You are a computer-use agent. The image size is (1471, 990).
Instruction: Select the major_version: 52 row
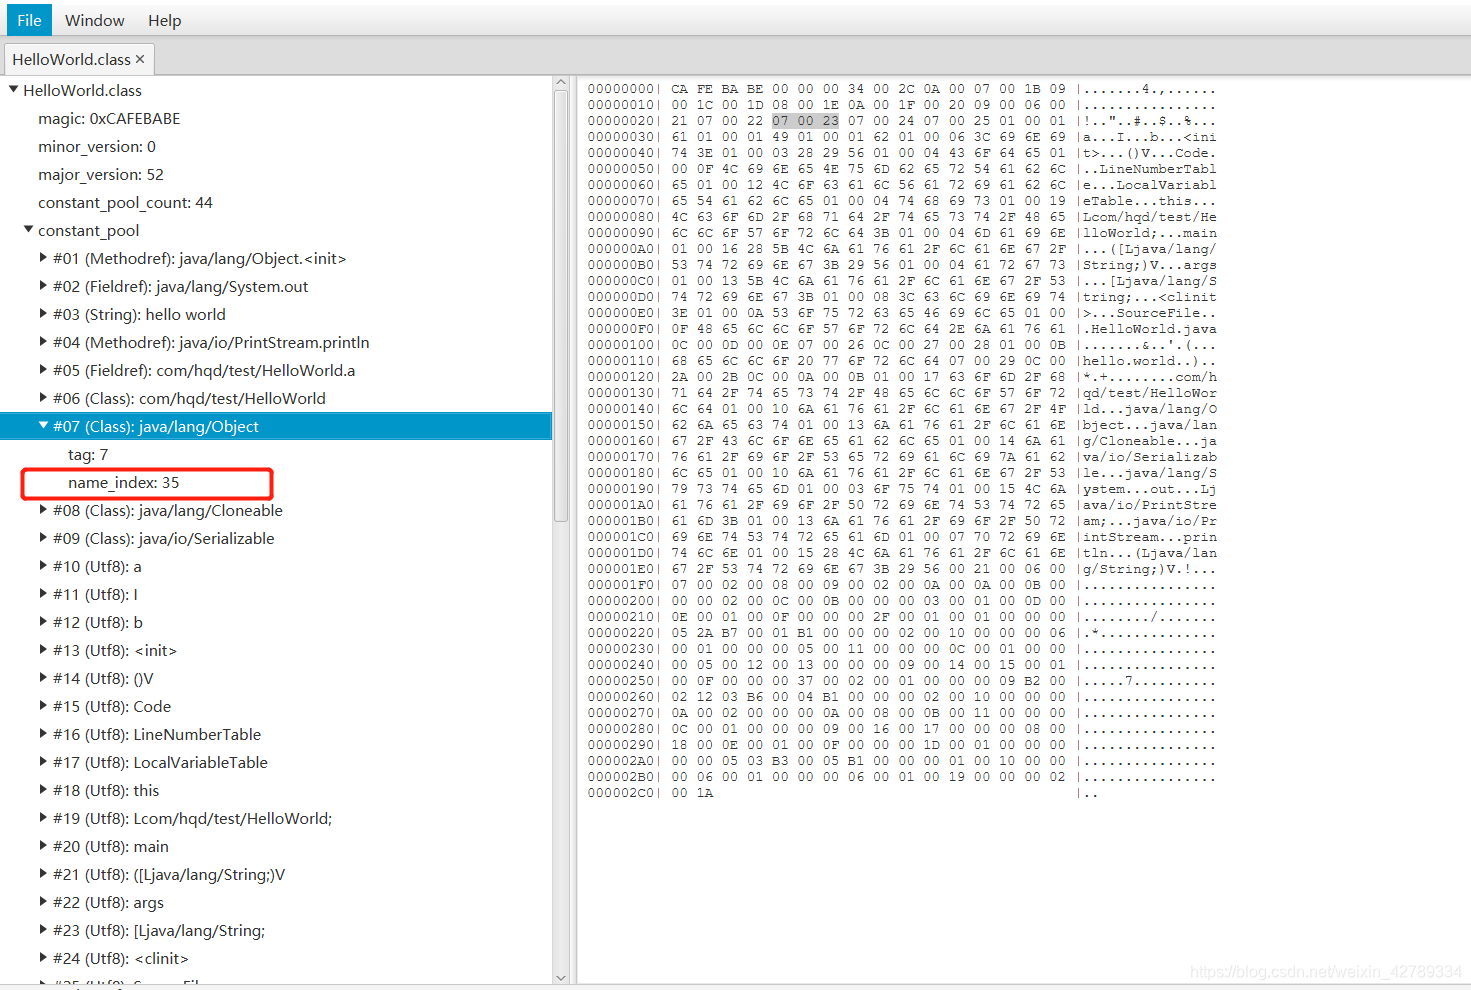click(276, 174)
